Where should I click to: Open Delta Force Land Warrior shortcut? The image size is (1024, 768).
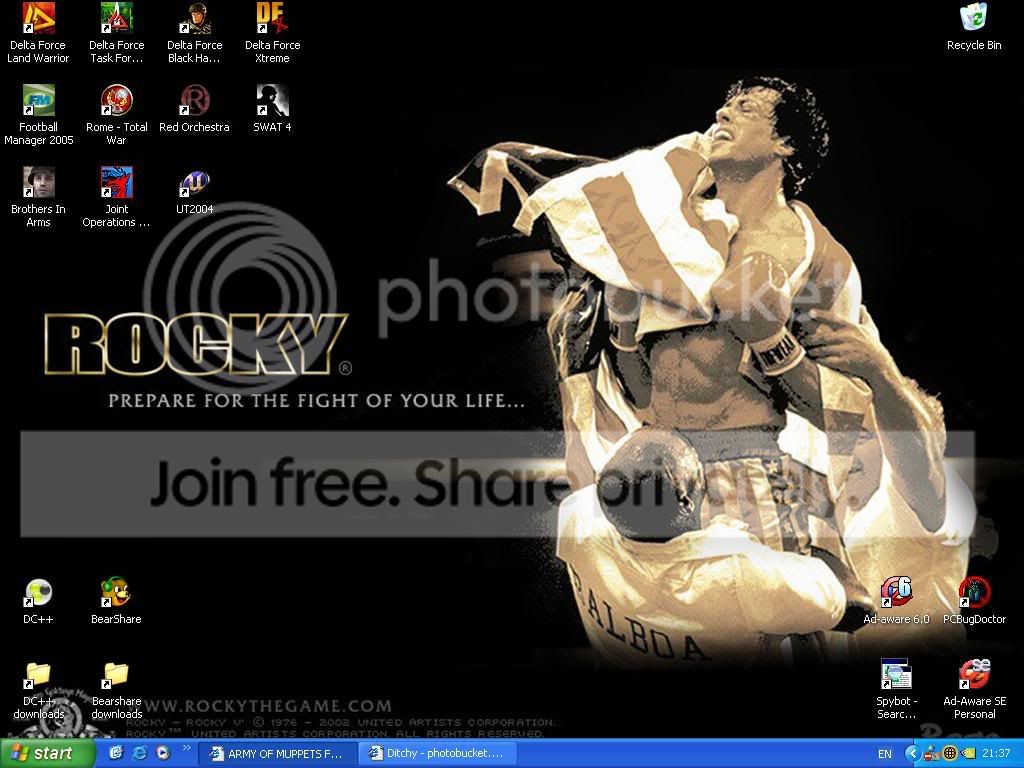(x=38, y=33)
